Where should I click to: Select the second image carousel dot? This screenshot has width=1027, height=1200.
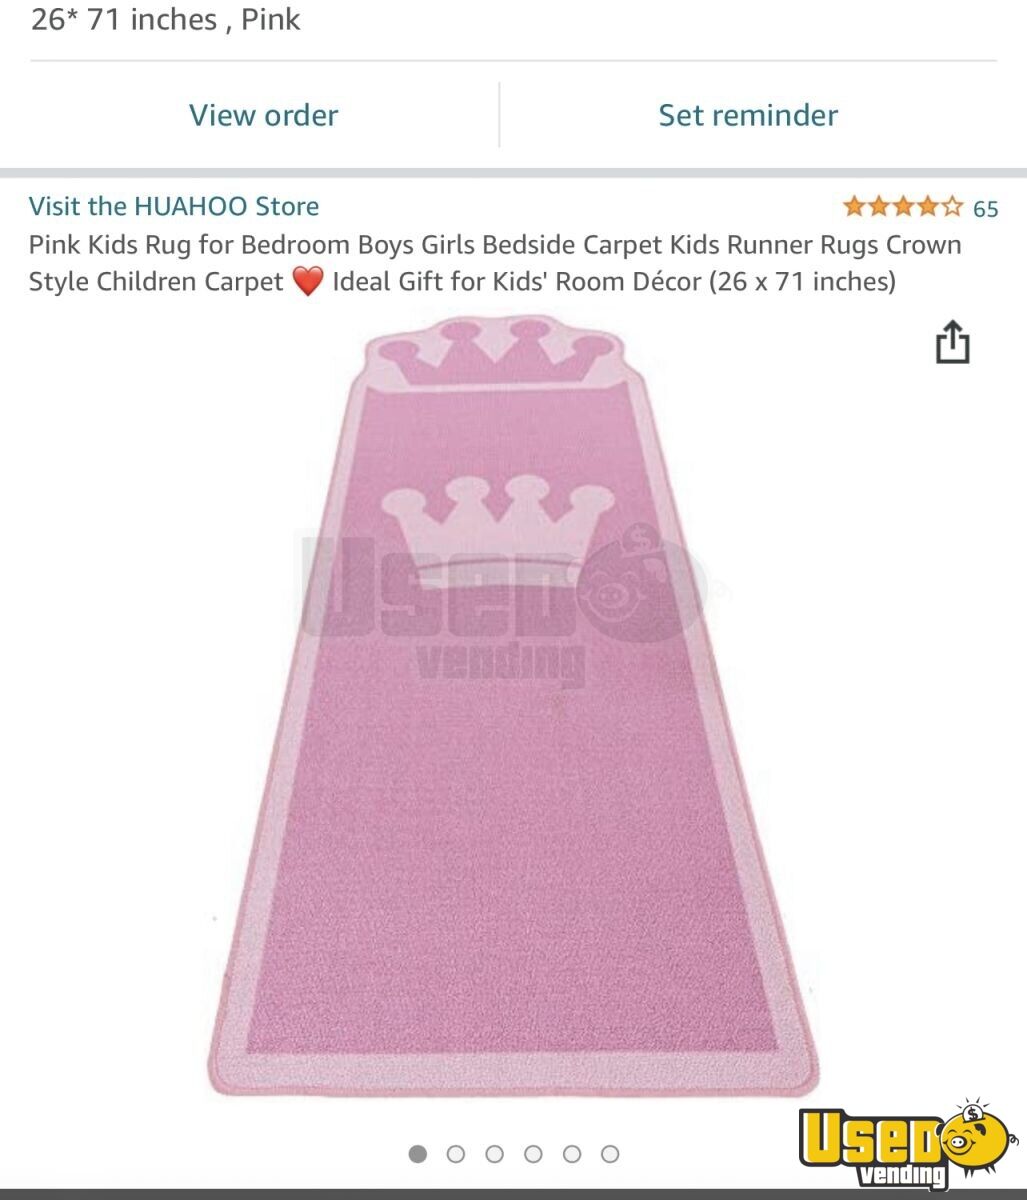click(456, 1154)
